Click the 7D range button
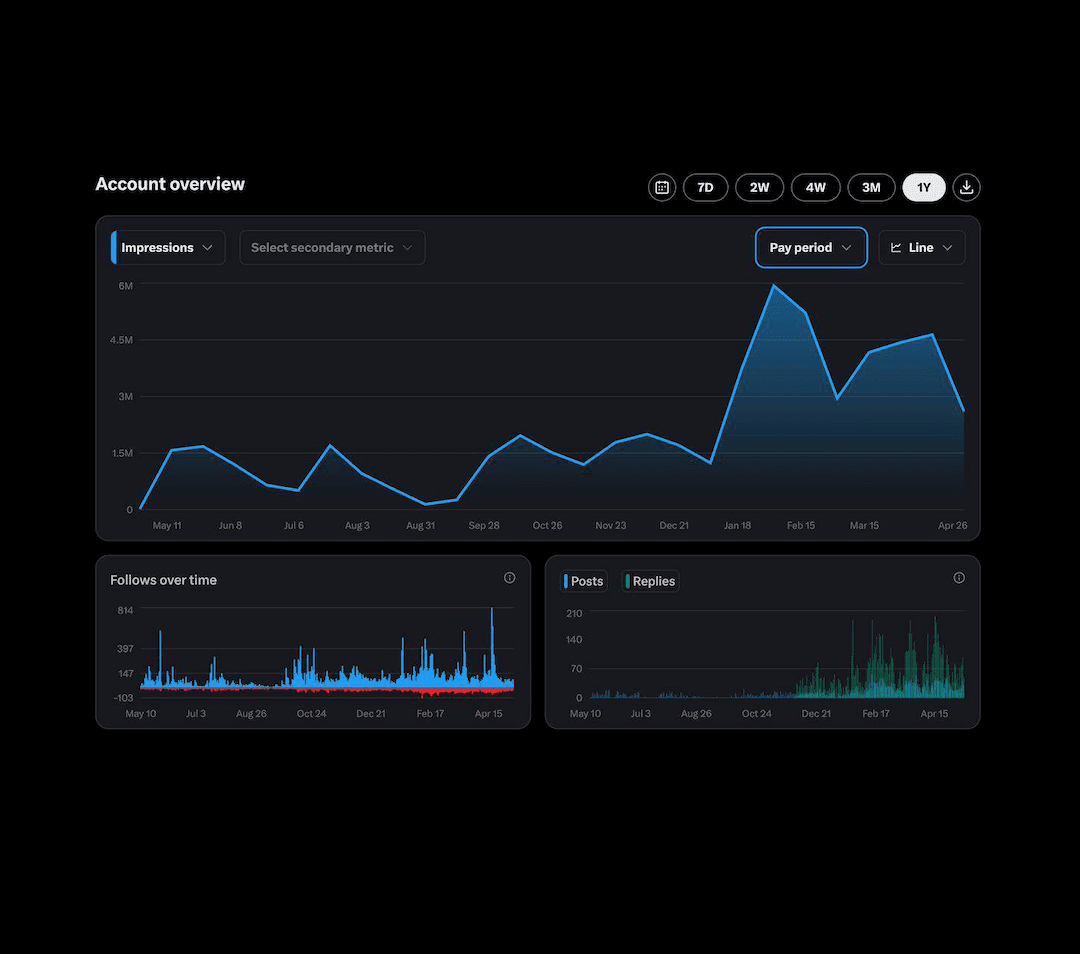 pos(706,187)
